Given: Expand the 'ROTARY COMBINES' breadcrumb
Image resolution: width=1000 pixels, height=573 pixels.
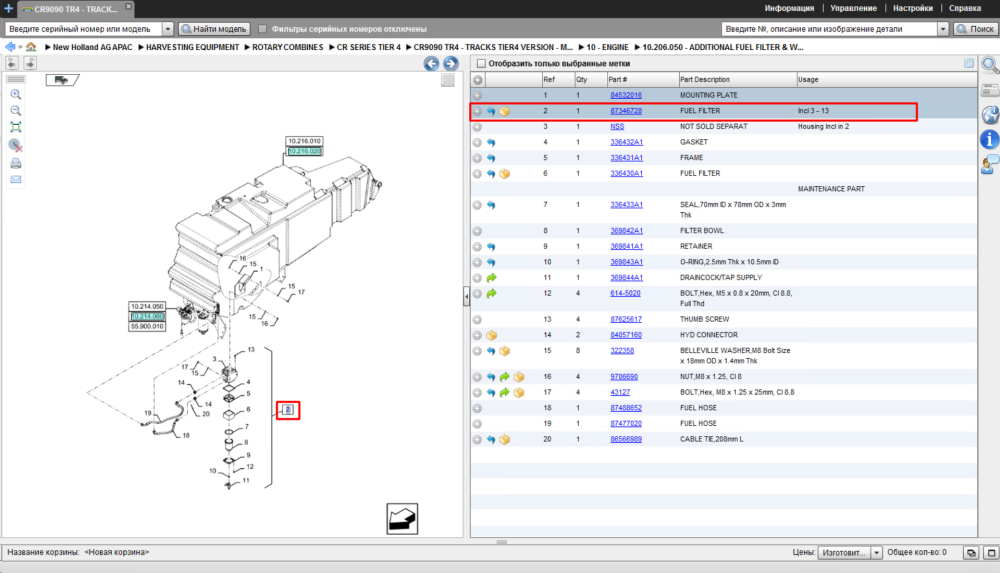Looking at the screenshot, I should [x=247, y=47].
